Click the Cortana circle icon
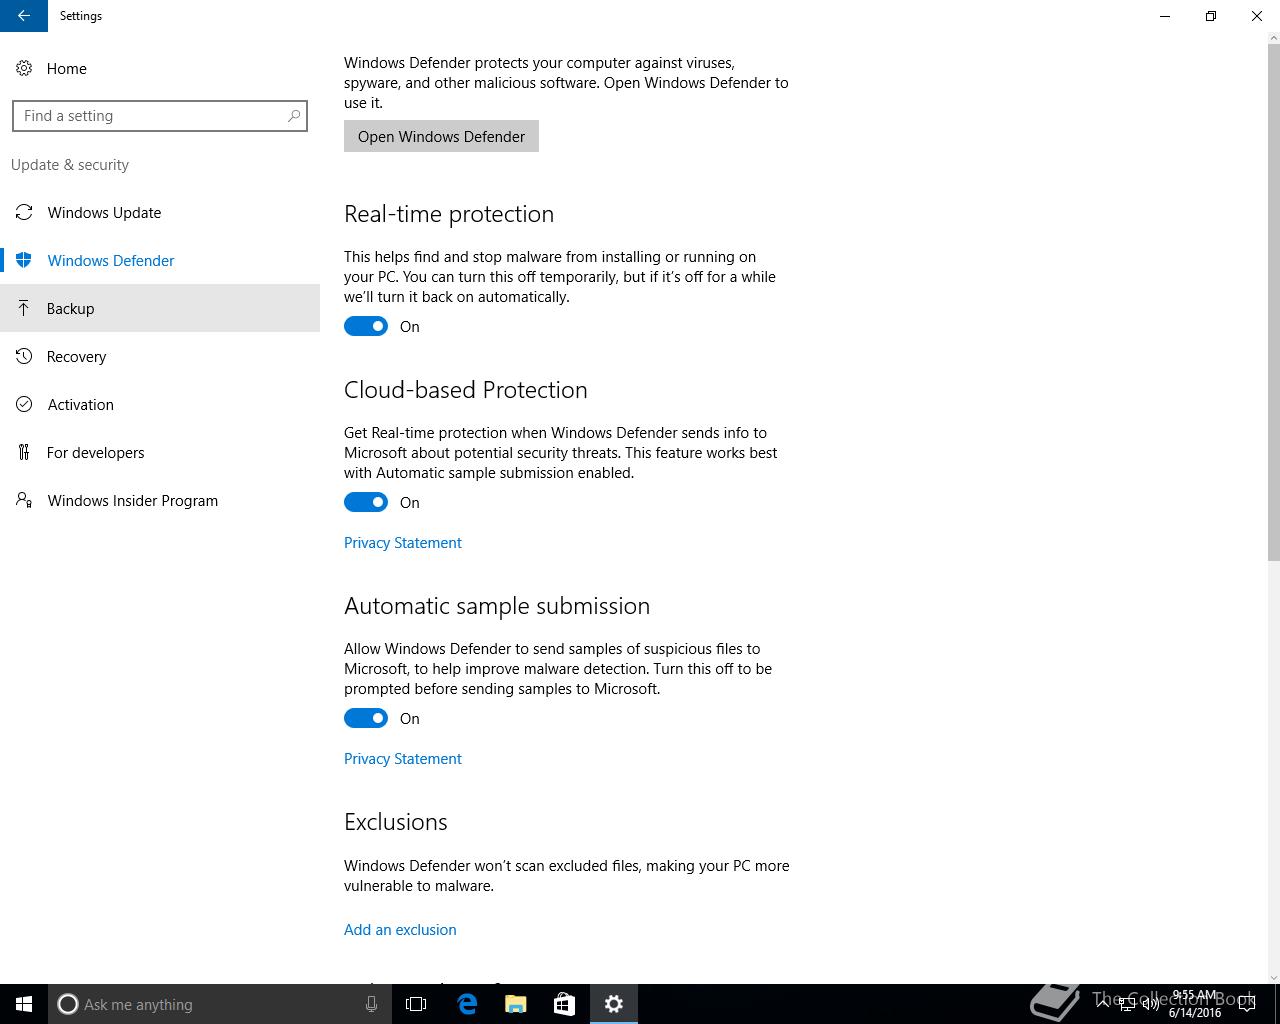The width and height of the screenshot is (1280, 1024). click(67, 1004)
